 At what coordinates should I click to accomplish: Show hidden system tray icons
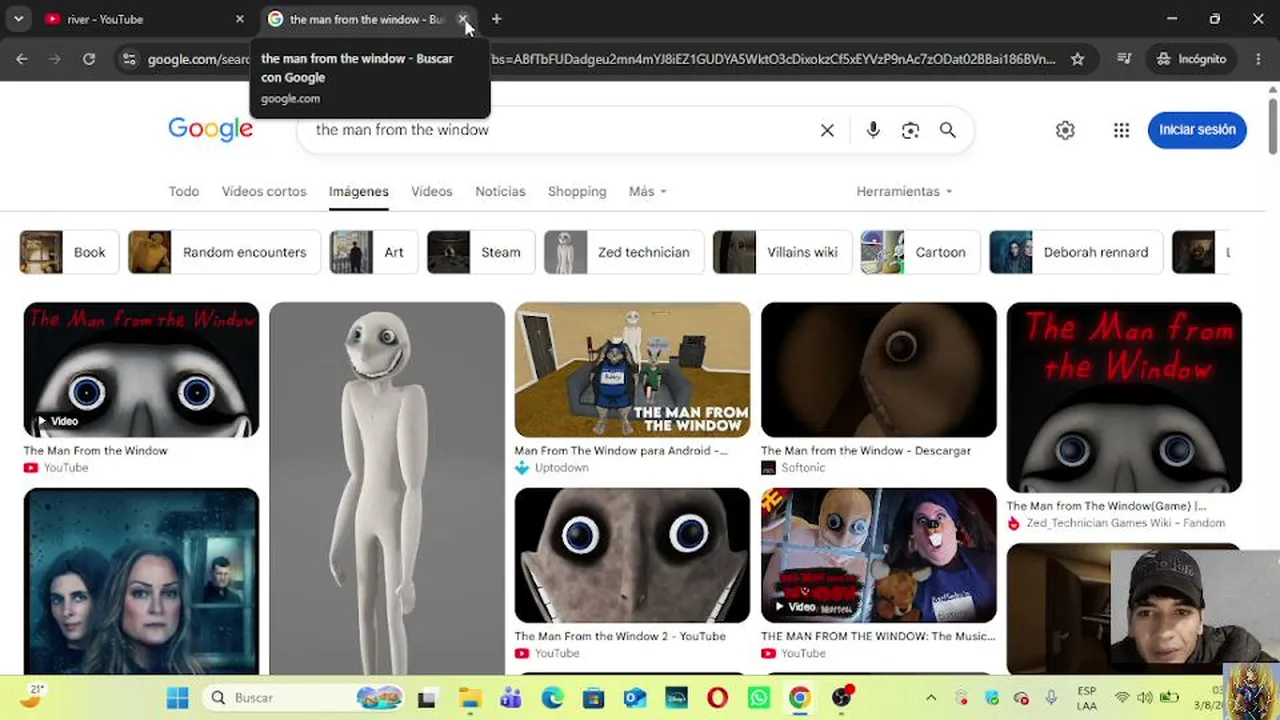[931, 697]
